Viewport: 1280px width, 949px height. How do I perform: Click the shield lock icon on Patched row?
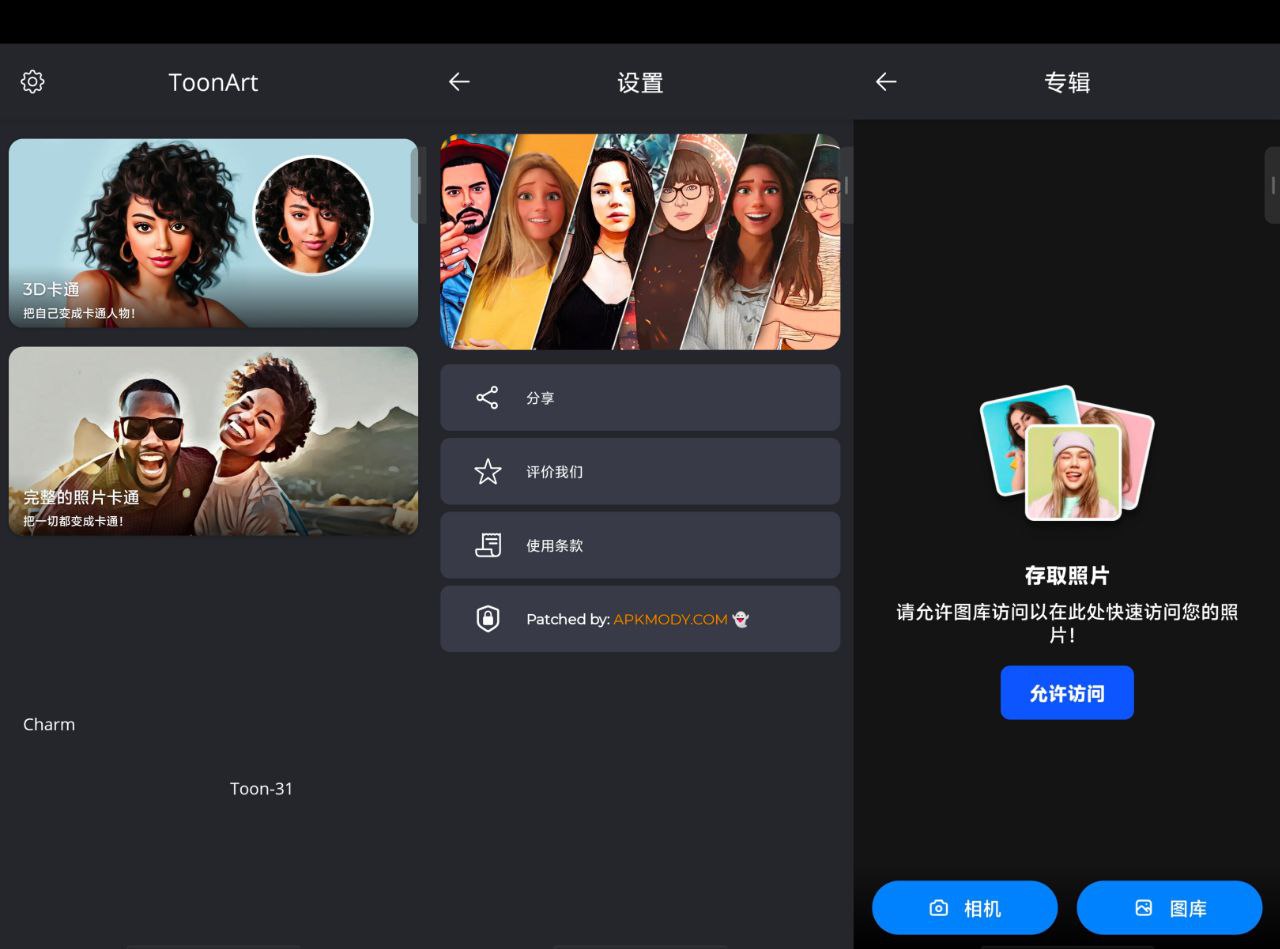(x=487, y=619)
